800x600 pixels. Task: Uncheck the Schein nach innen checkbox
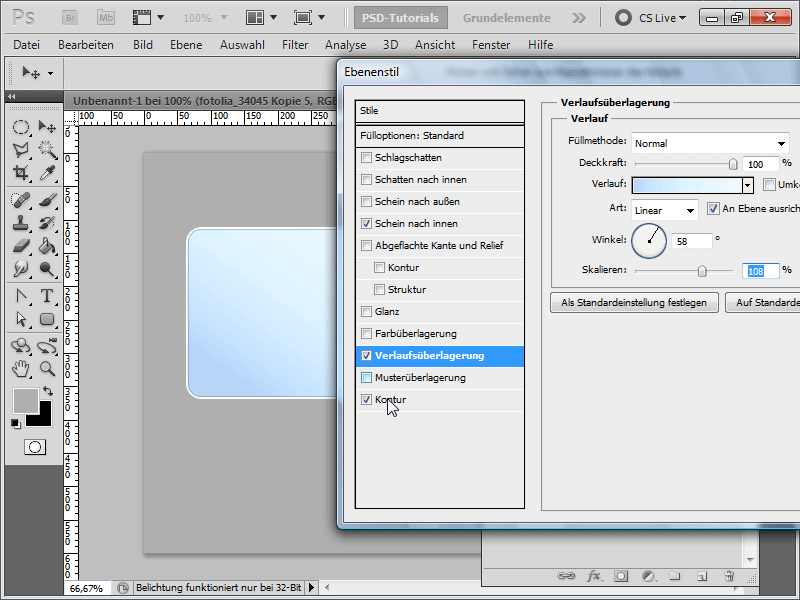click(x=366, y=223)
